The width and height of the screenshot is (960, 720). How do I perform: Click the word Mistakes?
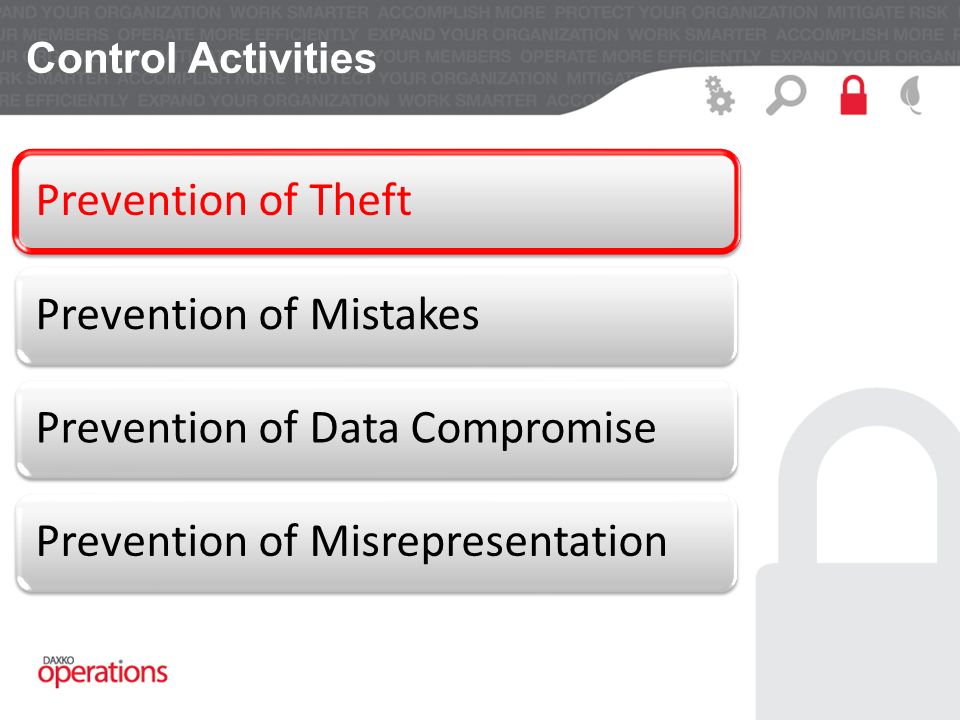[395, 314]
